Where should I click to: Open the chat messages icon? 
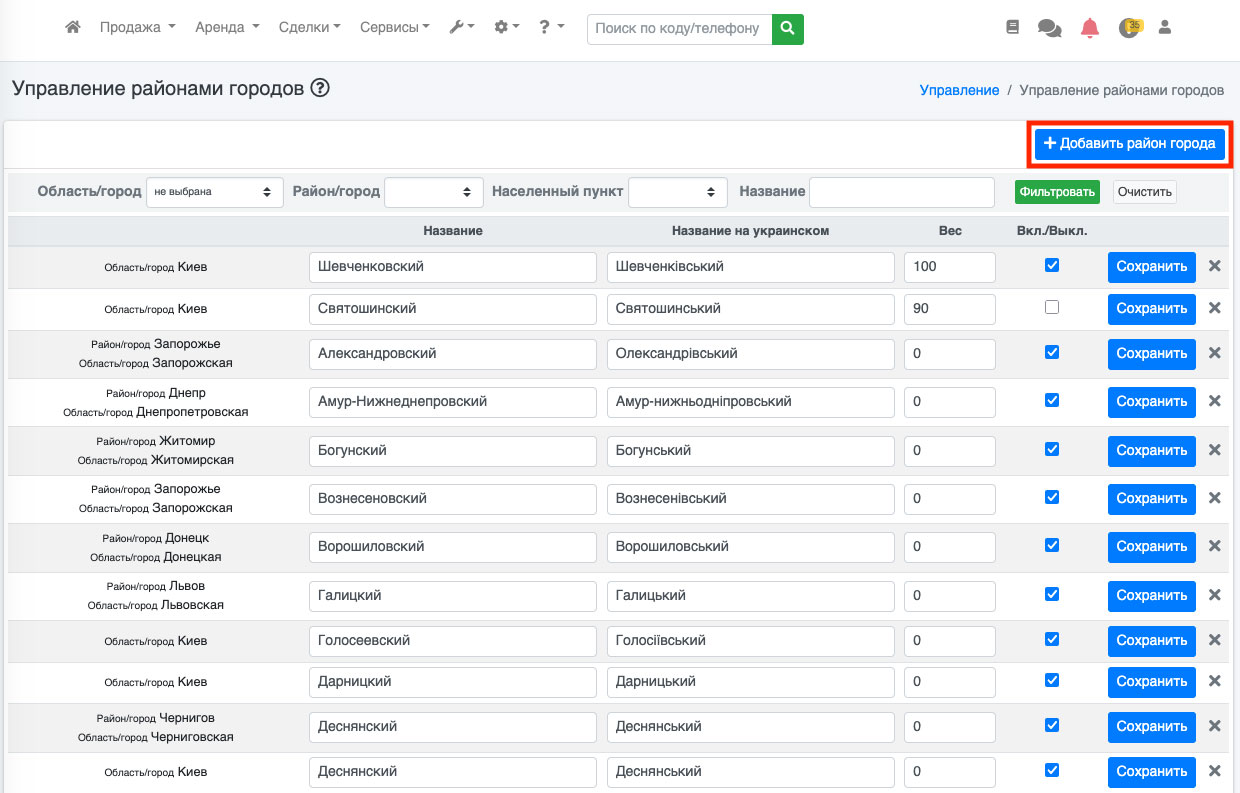pos(1049,28)
